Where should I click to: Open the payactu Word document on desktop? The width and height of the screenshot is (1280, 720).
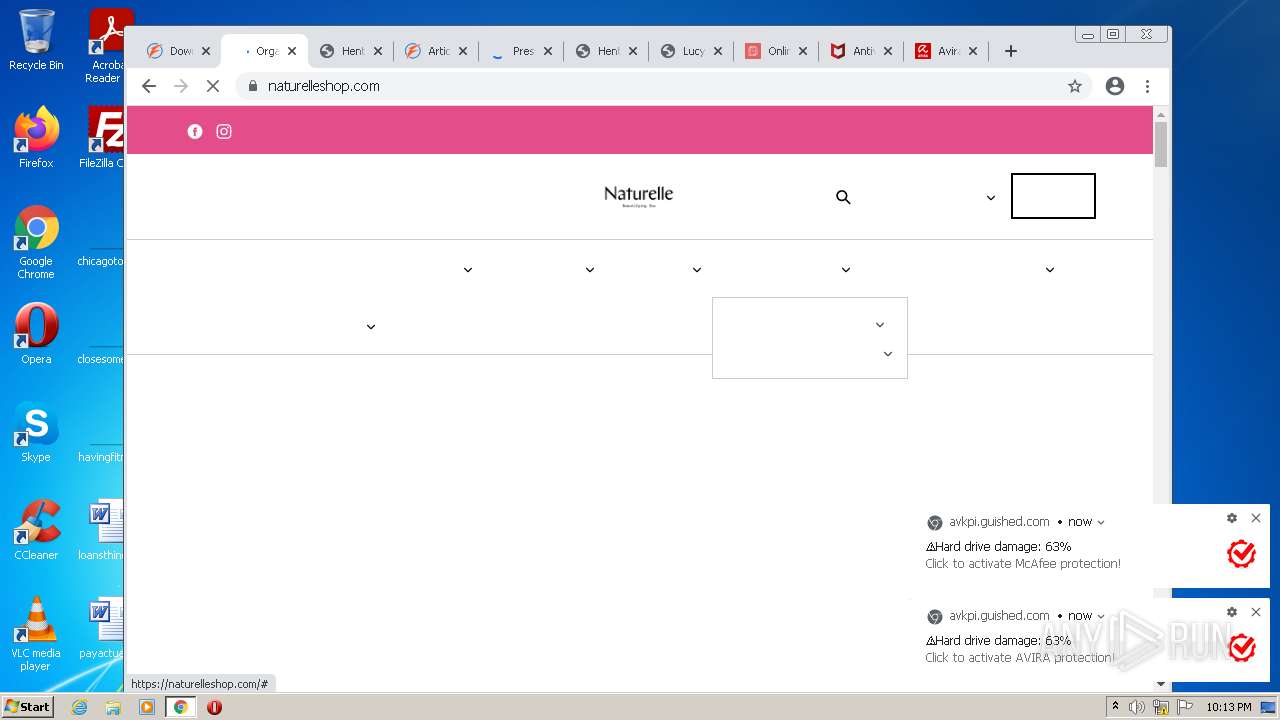(x=103, y=628)
